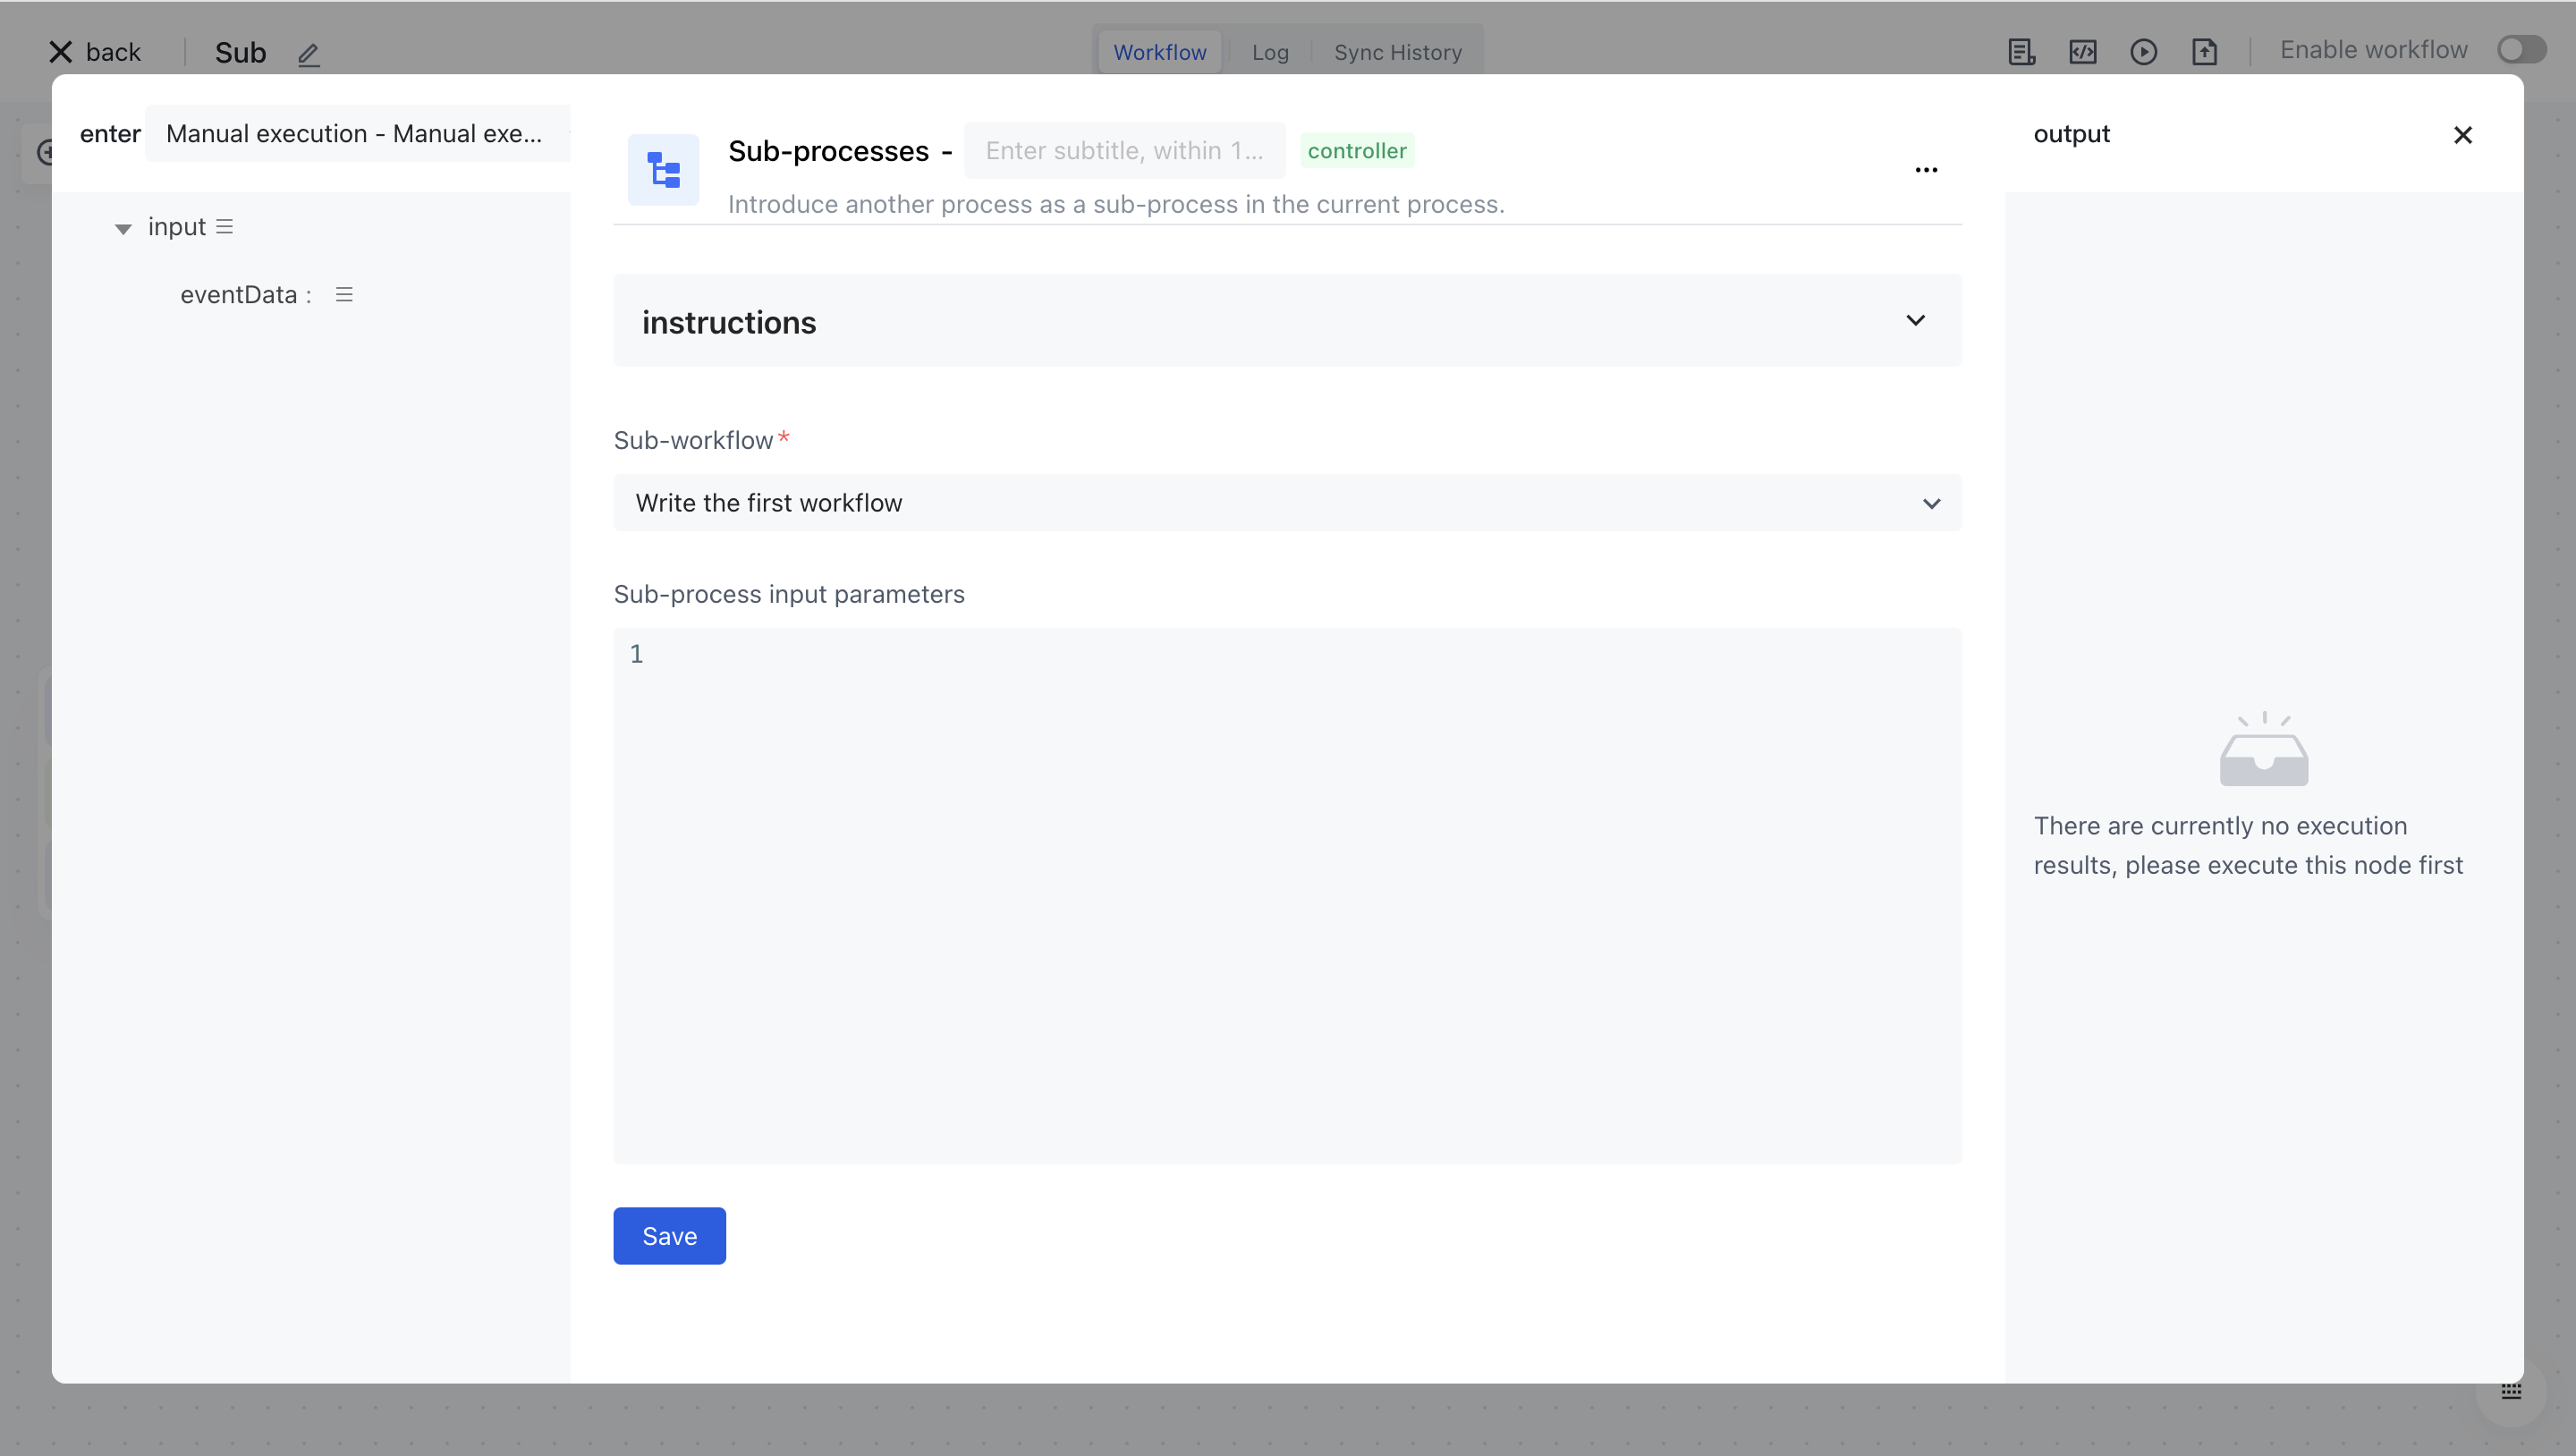The image size is (2576, 1456).
Task: Close the output panel with the X
Action: coord(2463,135)
